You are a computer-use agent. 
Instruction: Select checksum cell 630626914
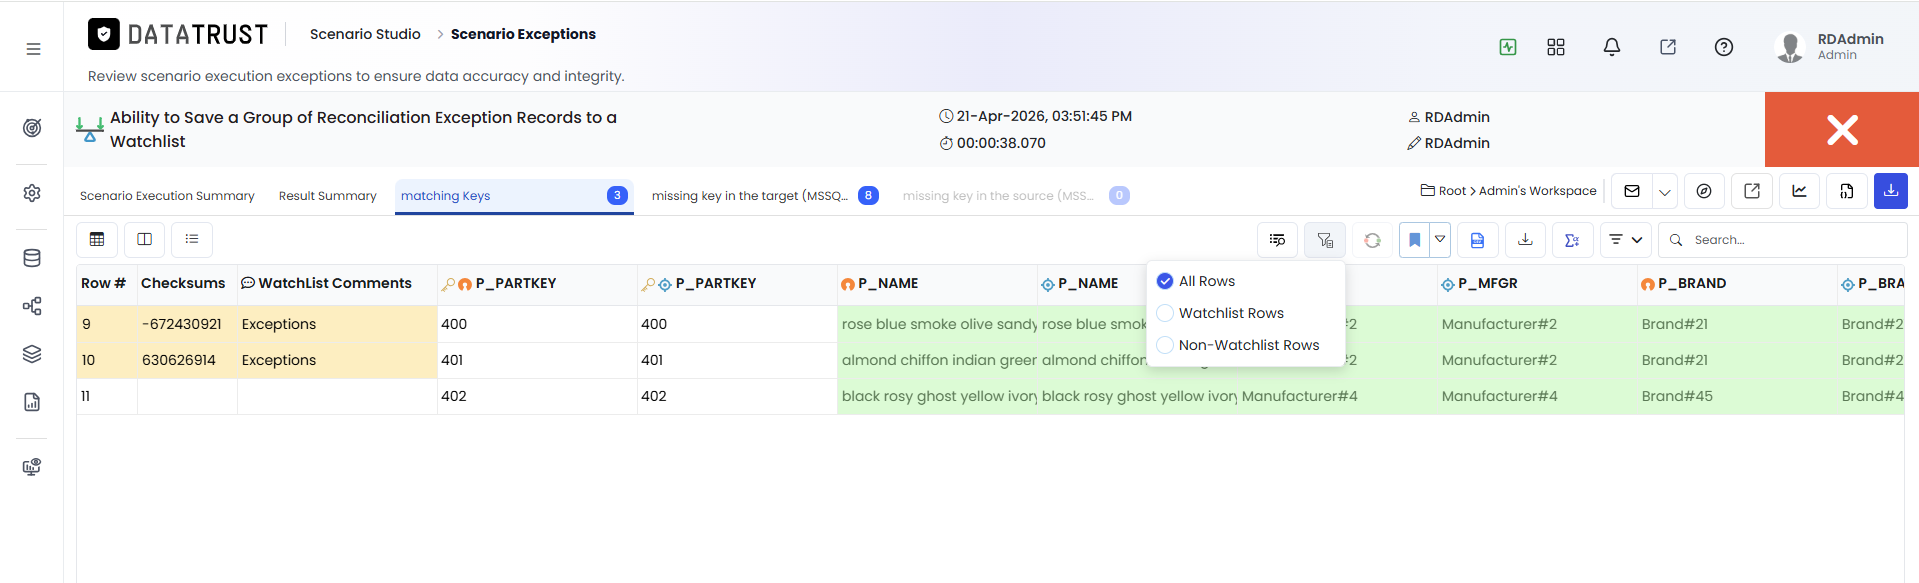point(187,360)
